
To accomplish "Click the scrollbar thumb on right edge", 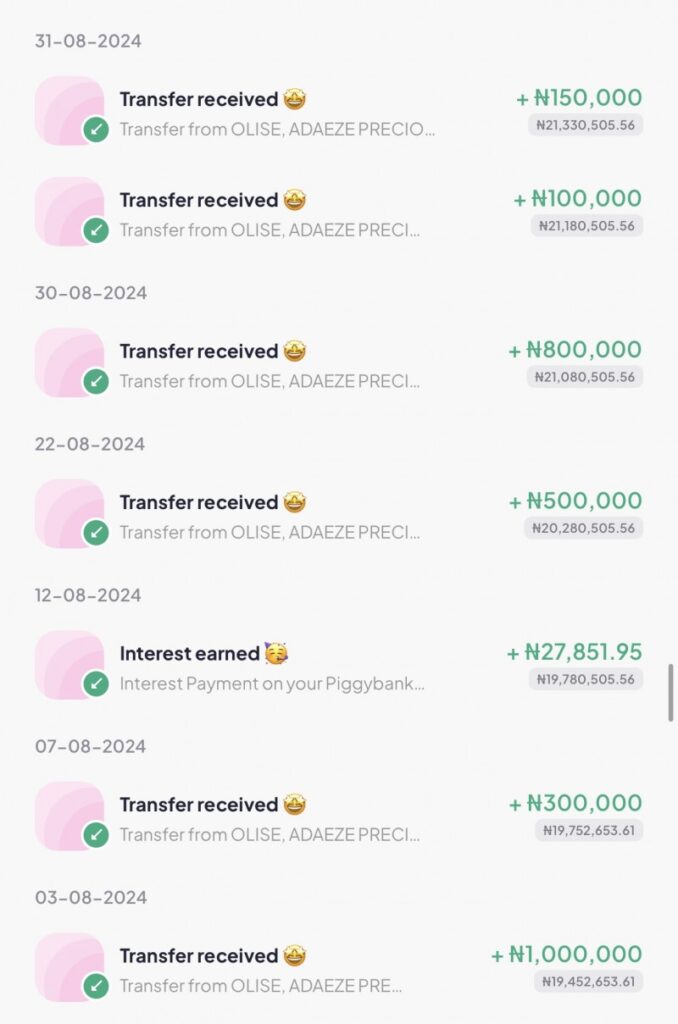I will click(671, 692).
